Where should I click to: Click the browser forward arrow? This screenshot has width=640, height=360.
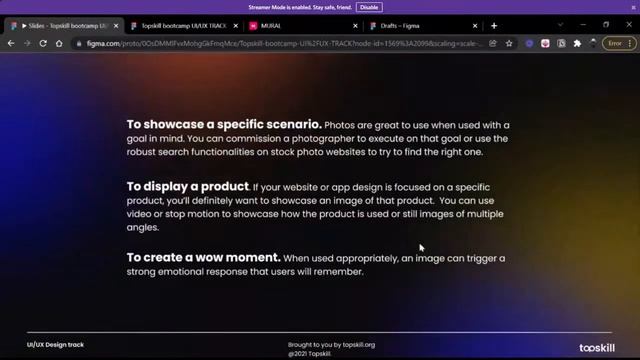27,43
